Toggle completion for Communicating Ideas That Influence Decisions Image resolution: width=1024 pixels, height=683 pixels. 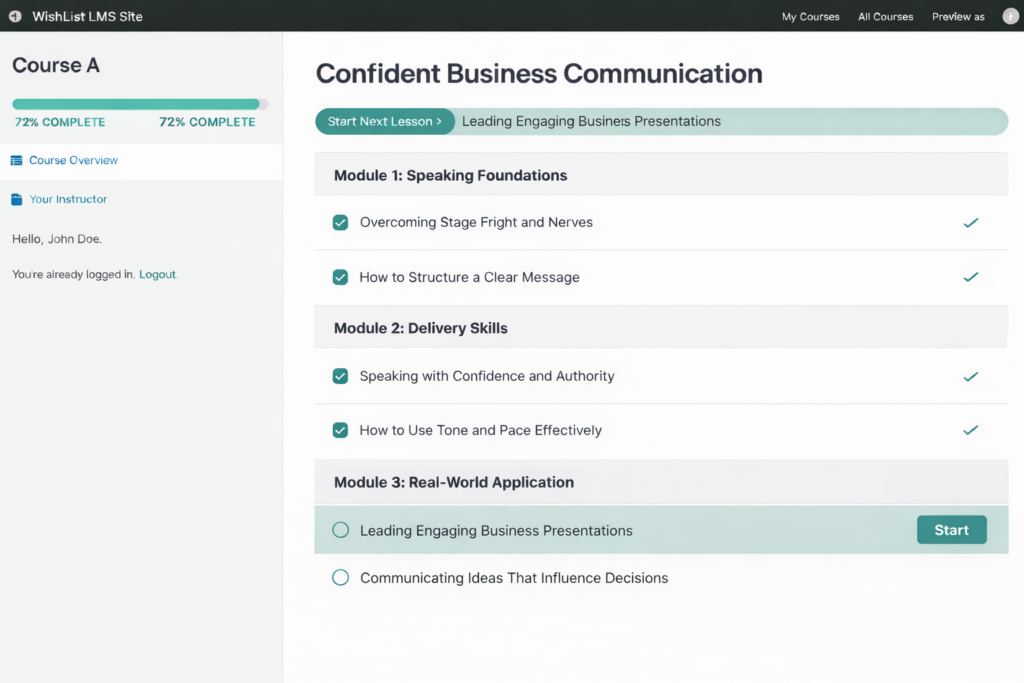(340, 578)
